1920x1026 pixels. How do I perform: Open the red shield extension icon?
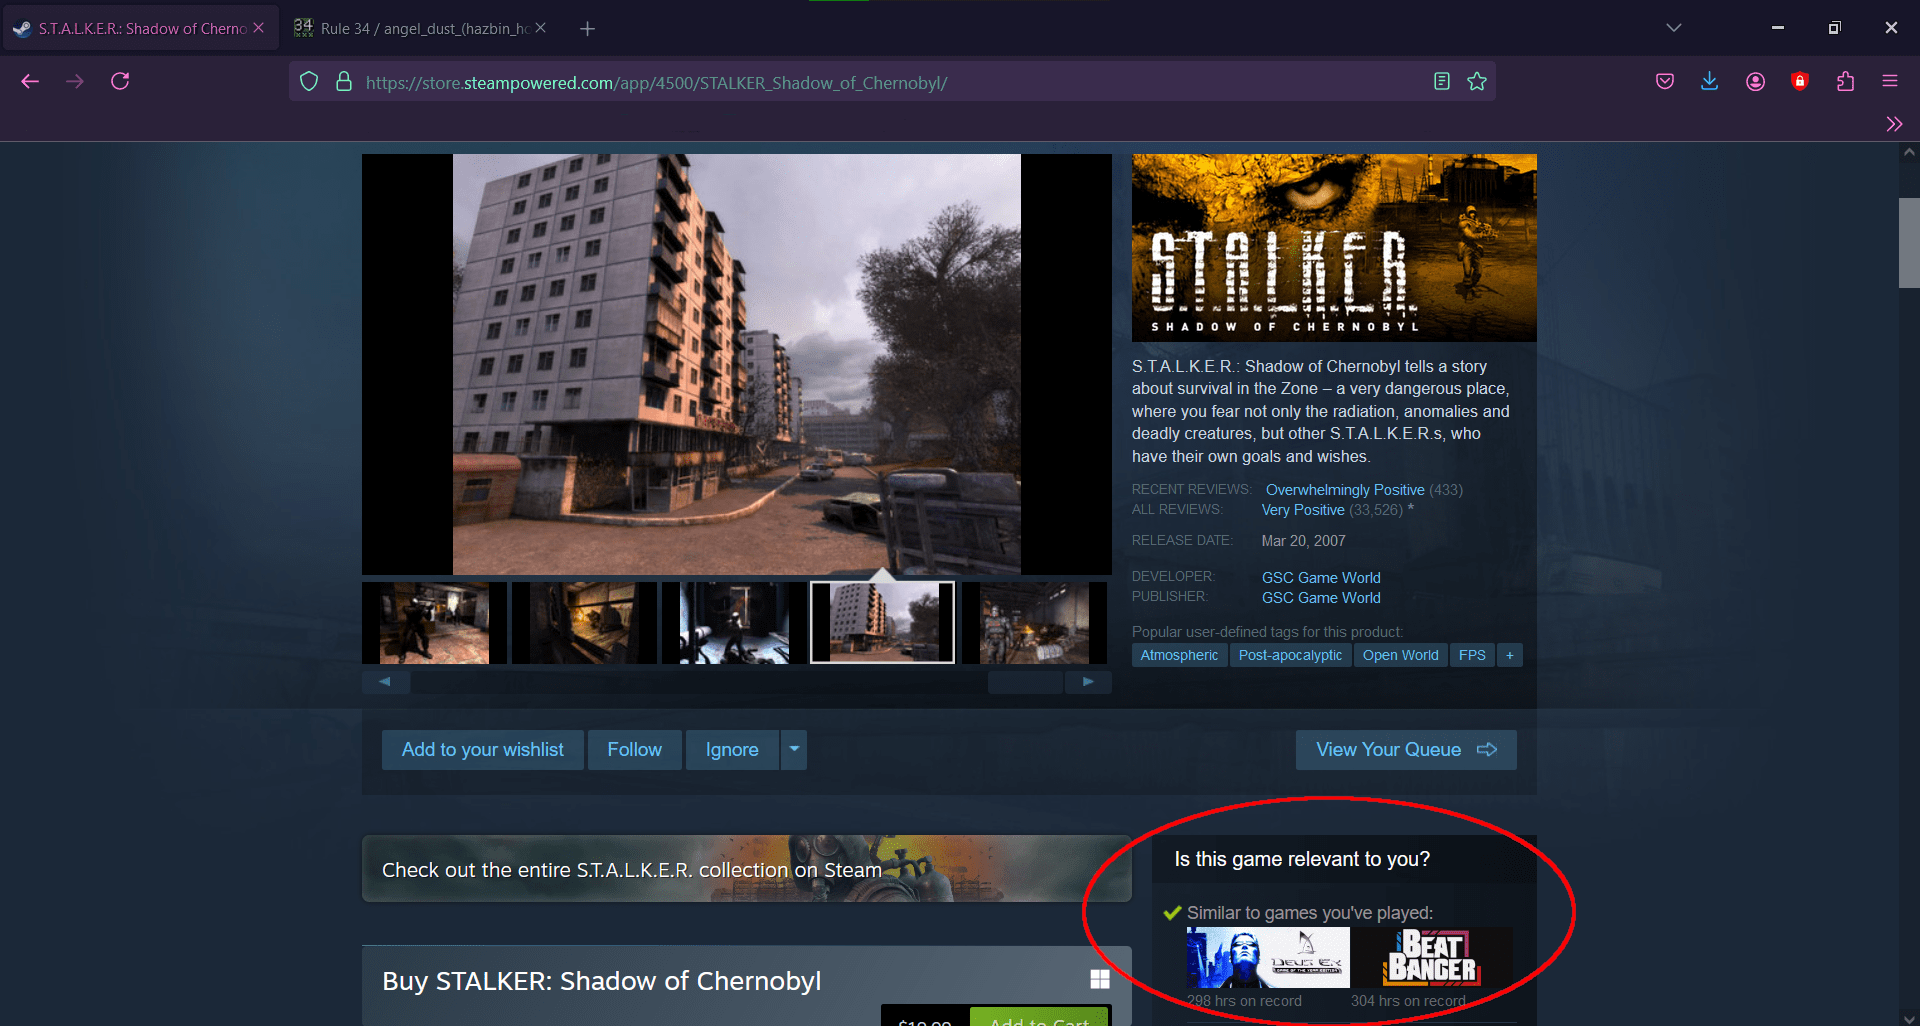(x=1800, y=82)
